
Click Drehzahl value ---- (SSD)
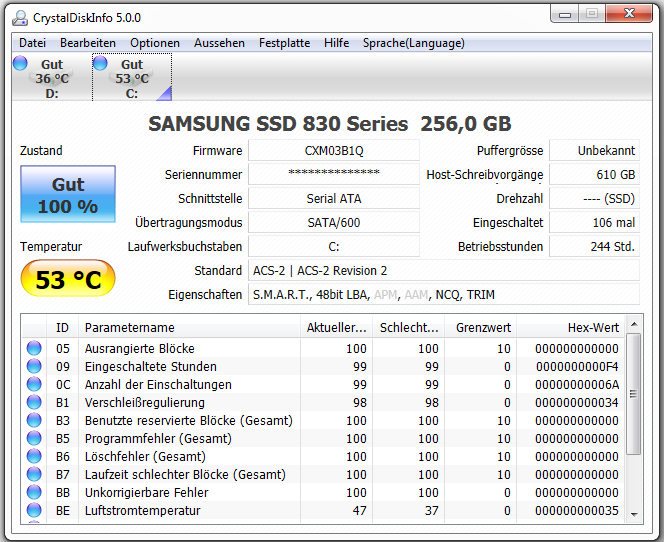click(594, 198)
